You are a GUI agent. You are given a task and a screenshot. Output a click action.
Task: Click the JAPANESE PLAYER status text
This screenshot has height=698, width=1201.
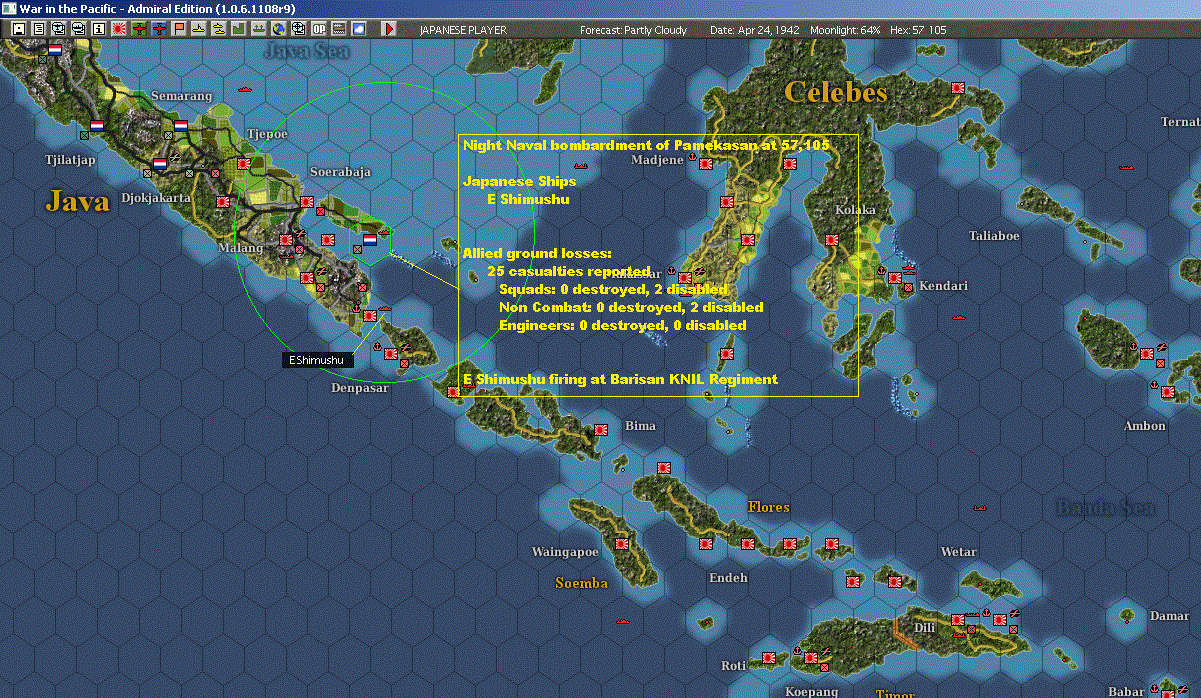[463, 30]
